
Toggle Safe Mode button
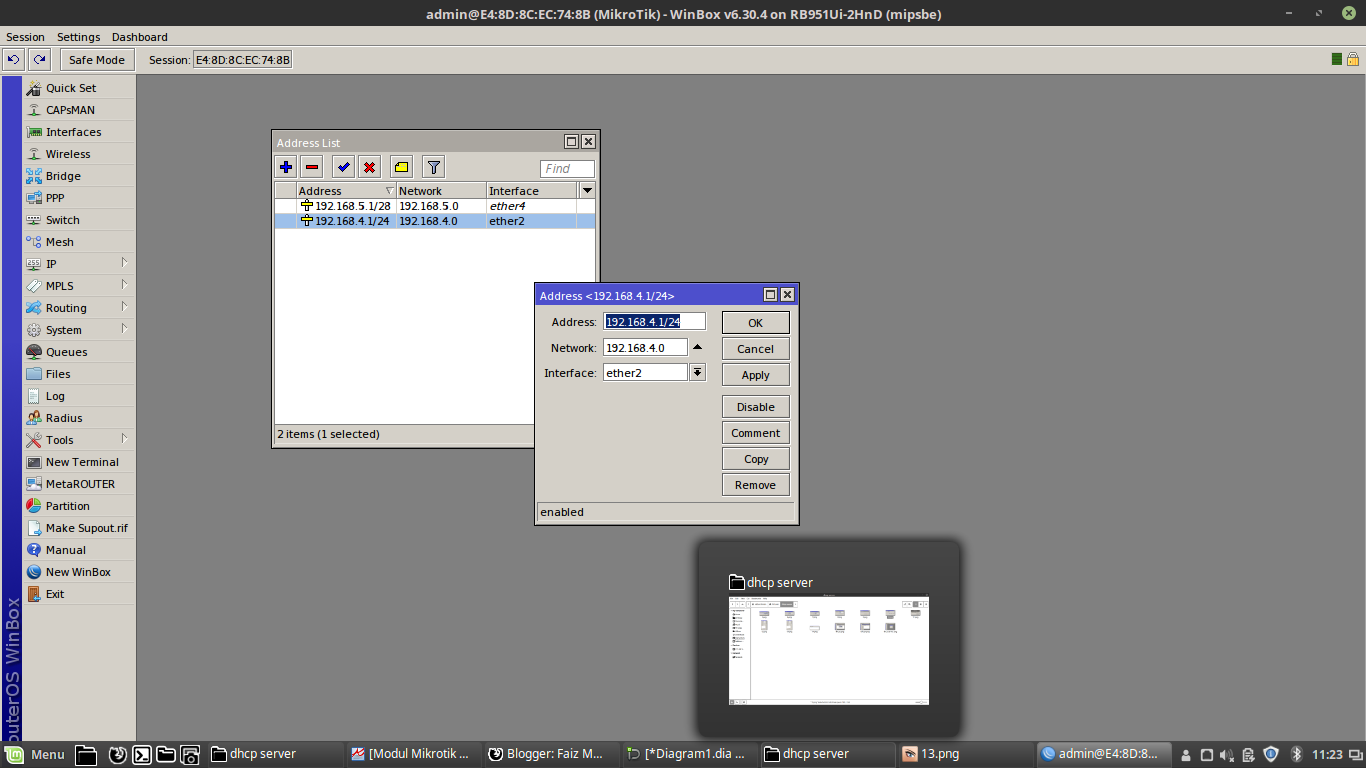(x=97, y=60)
